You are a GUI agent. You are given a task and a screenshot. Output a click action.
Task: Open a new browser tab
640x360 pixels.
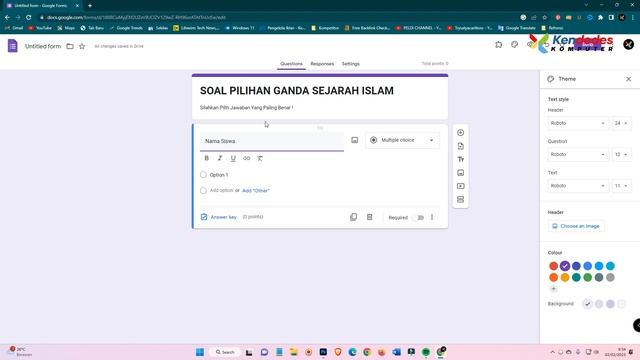90,6
